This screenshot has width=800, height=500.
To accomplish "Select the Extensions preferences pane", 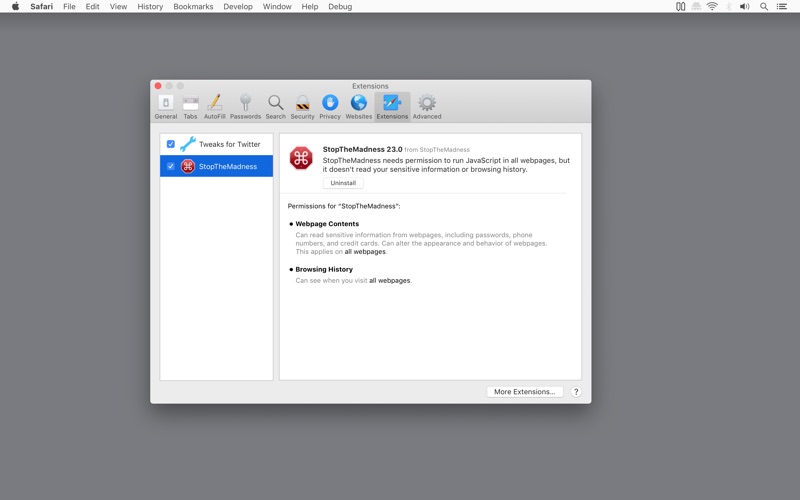I will (x=392, y=107).
